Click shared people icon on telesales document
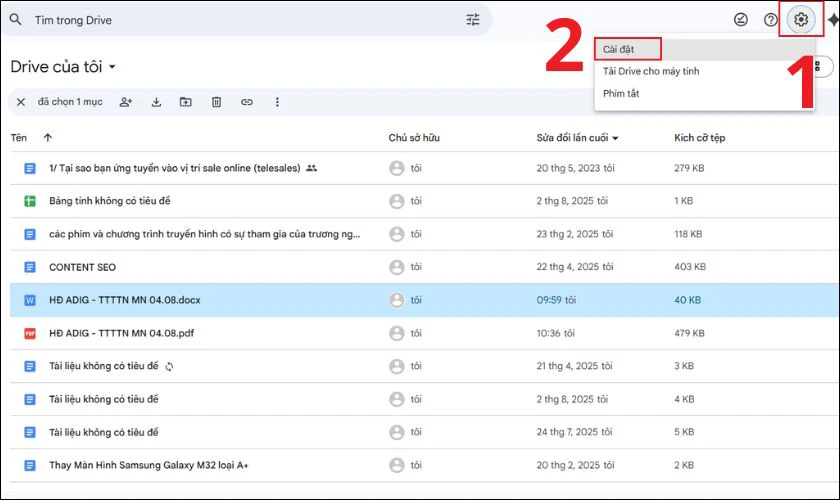This screenshot has width=840, height=500. [x=311, y=168]
